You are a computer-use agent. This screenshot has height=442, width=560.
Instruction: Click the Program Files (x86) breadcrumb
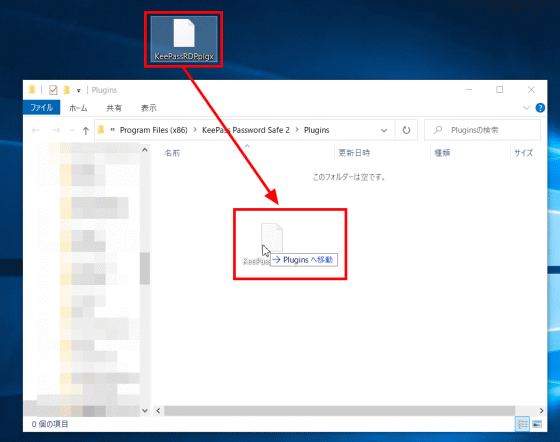point(154,130)
